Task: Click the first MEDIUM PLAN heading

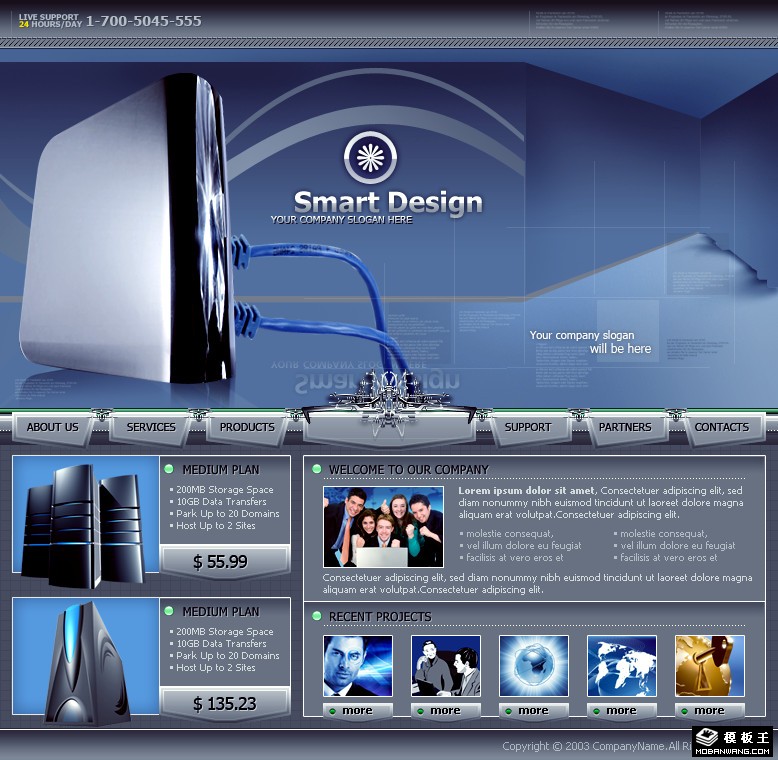Action: click(x=221, y=469)
